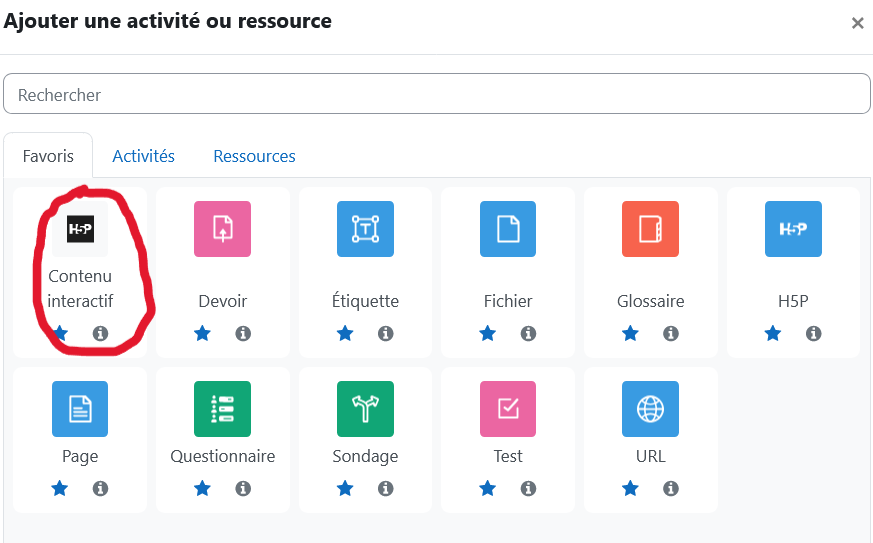Remove URL from favorites via star
The width and height of the screenshot is (873, 543).
[630, 488]
